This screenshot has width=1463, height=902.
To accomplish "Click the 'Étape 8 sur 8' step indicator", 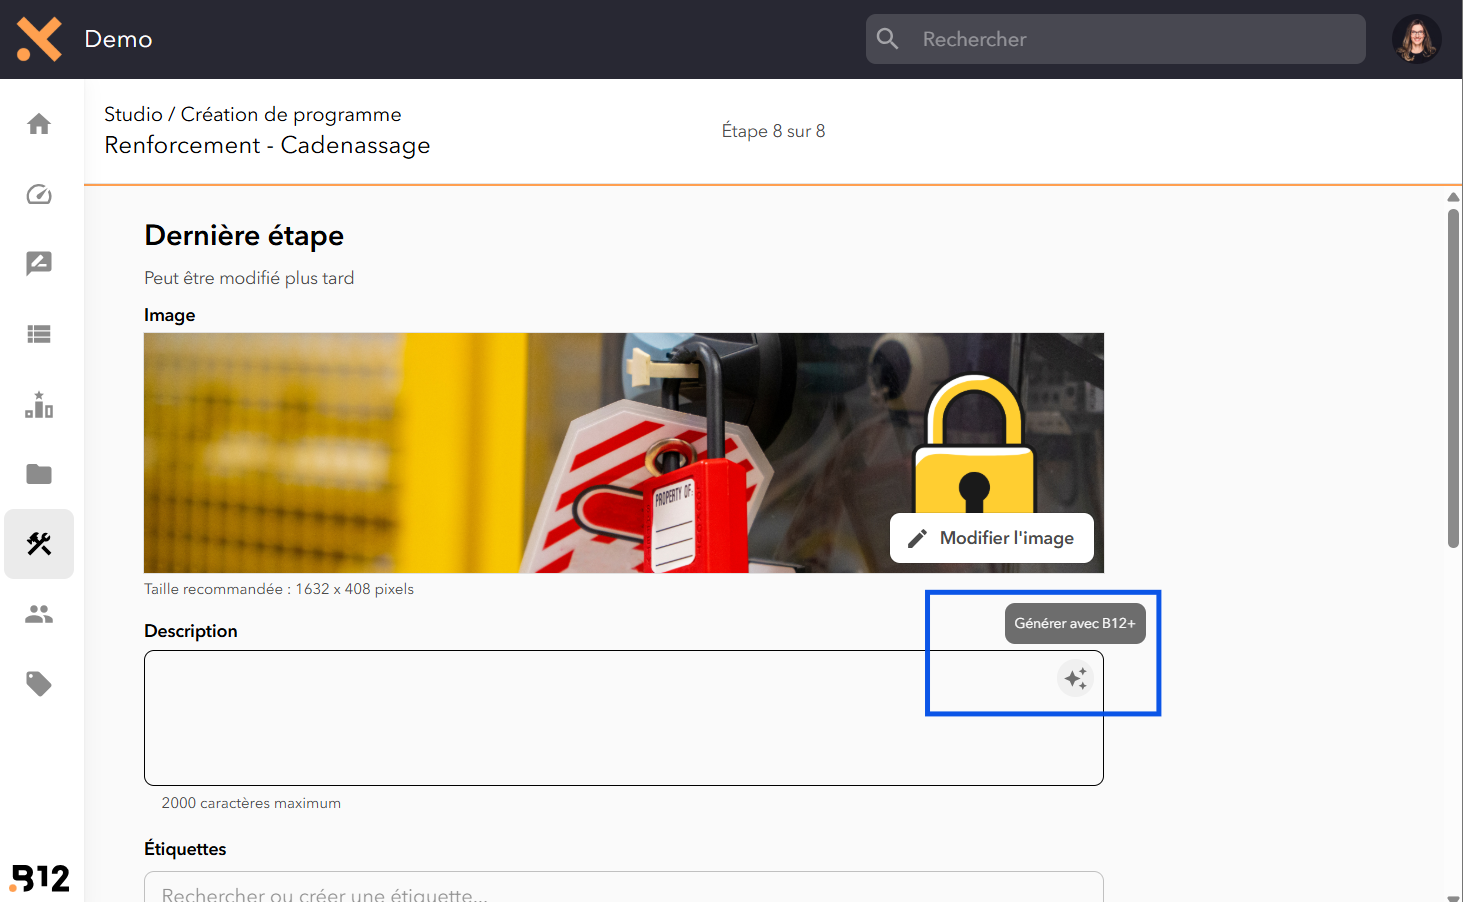I will point(774,131).
